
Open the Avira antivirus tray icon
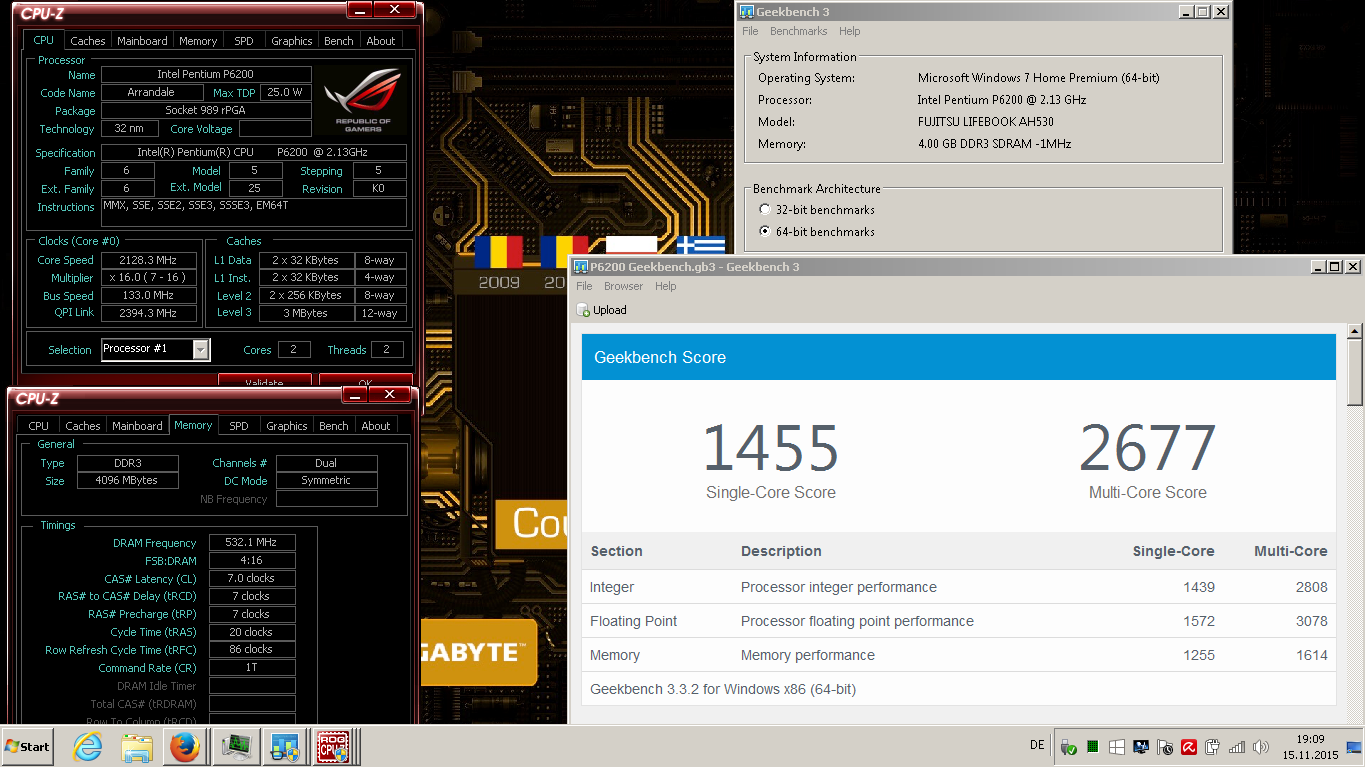1189,747
